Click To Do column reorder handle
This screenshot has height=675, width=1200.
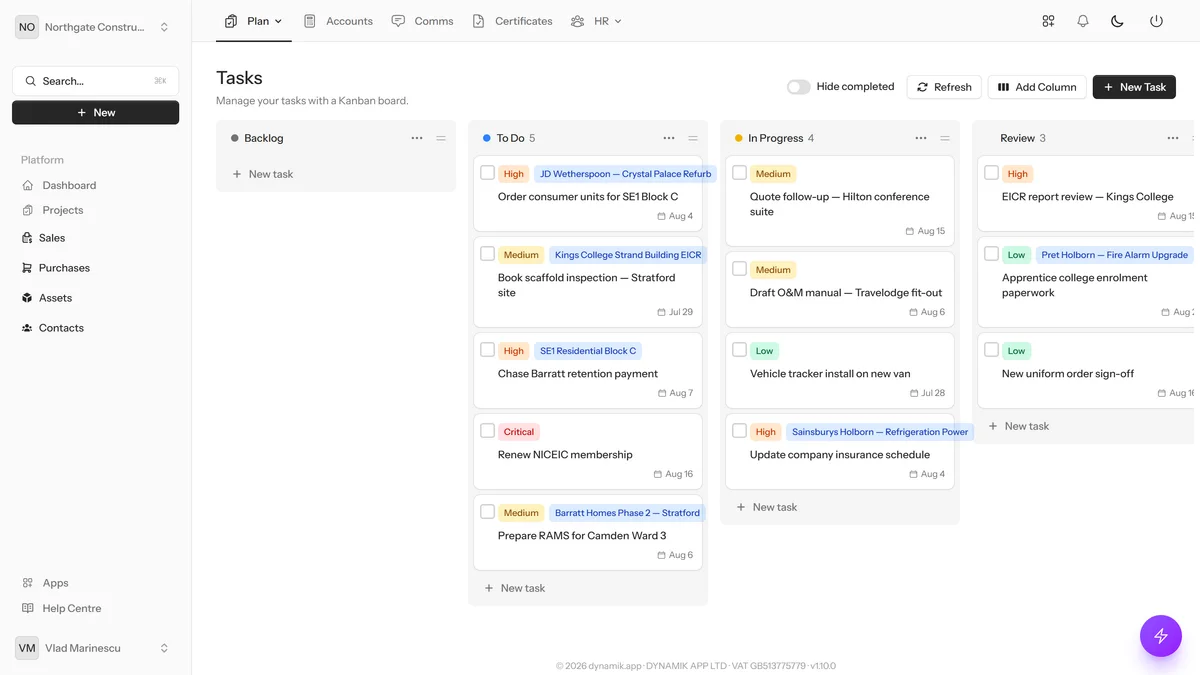[693, 138]
